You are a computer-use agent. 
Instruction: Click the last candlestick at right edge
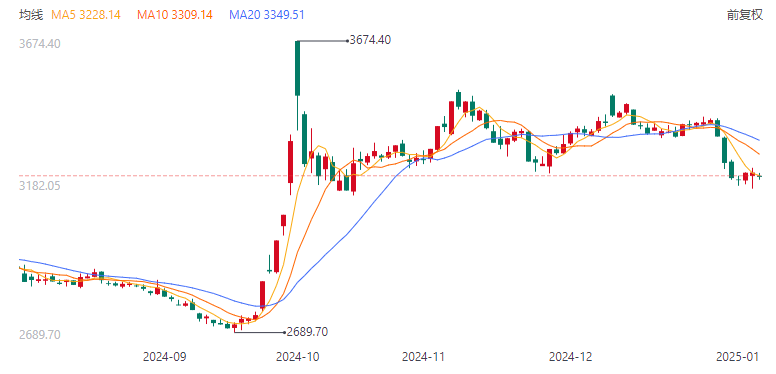click(760, 176)
